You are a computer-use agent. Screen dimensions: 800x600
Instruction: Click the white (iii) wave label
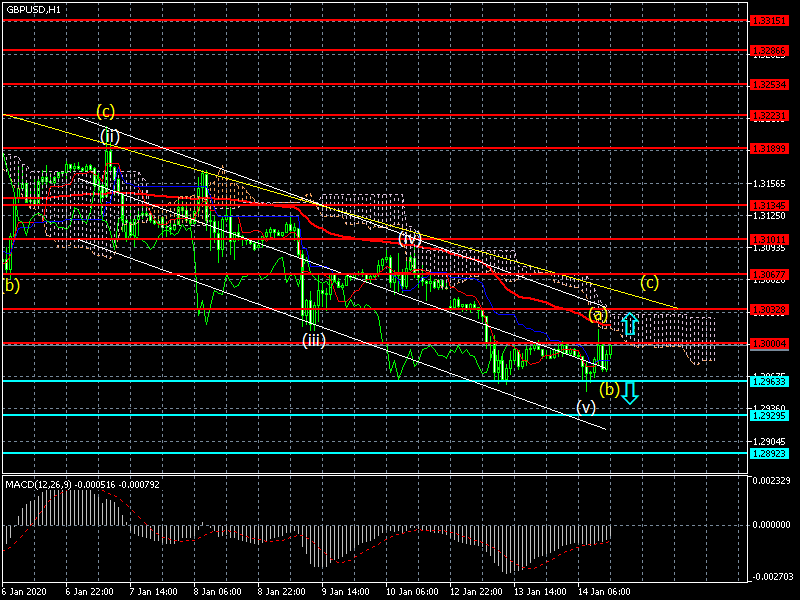pos(314,340)
